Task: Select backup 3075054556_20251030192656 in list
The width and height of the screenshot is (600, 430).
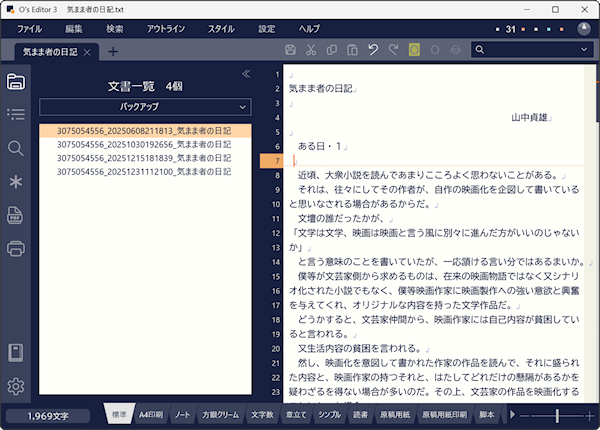Action: 144,144
